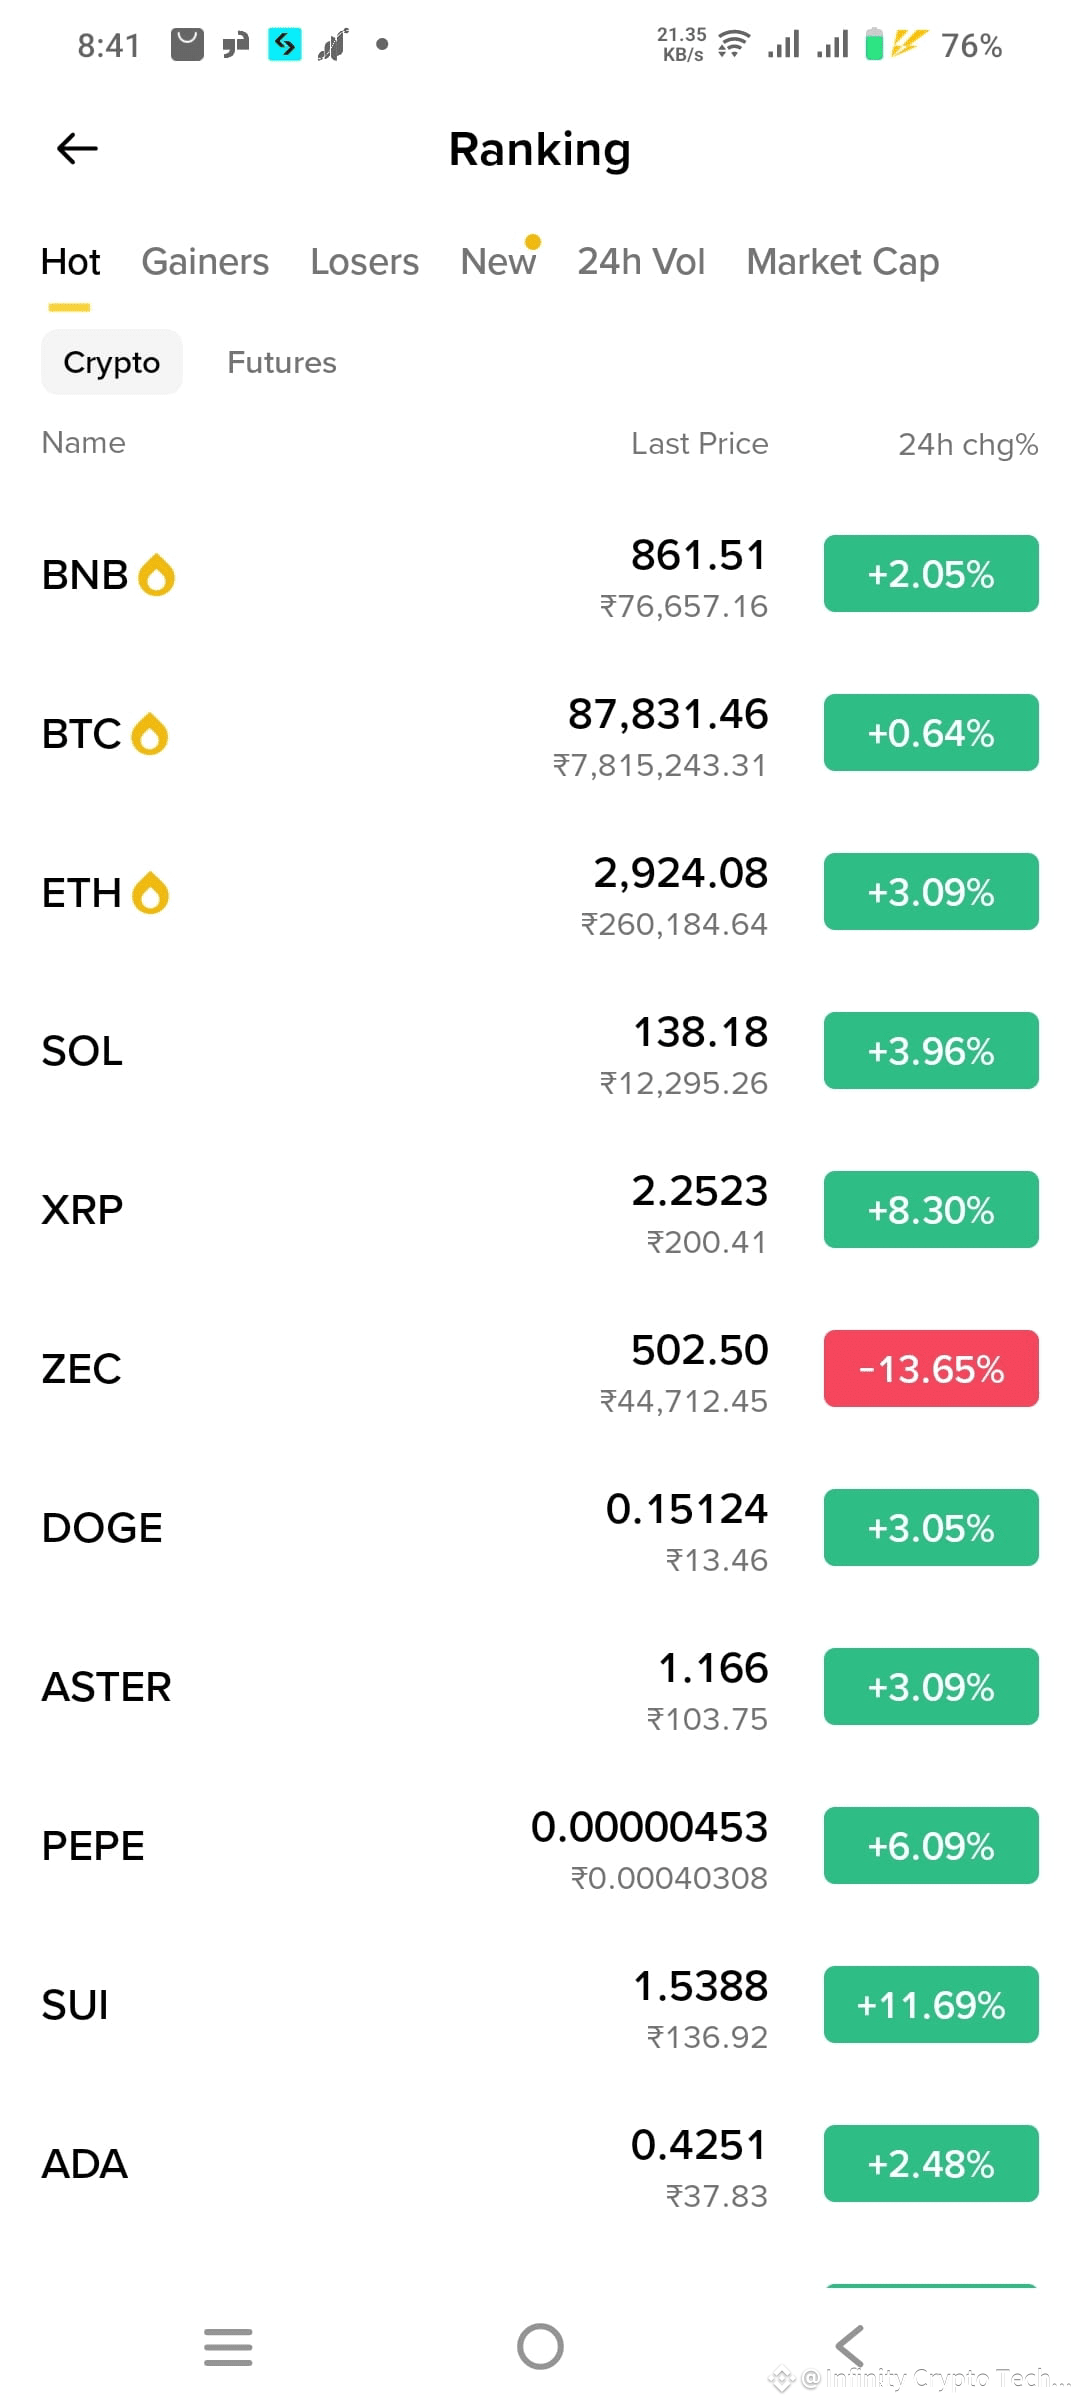This screenshot has height=2404, width=1080.
Task: Tap the XRP +8.30% green badge
Action: coord(931,1210)
